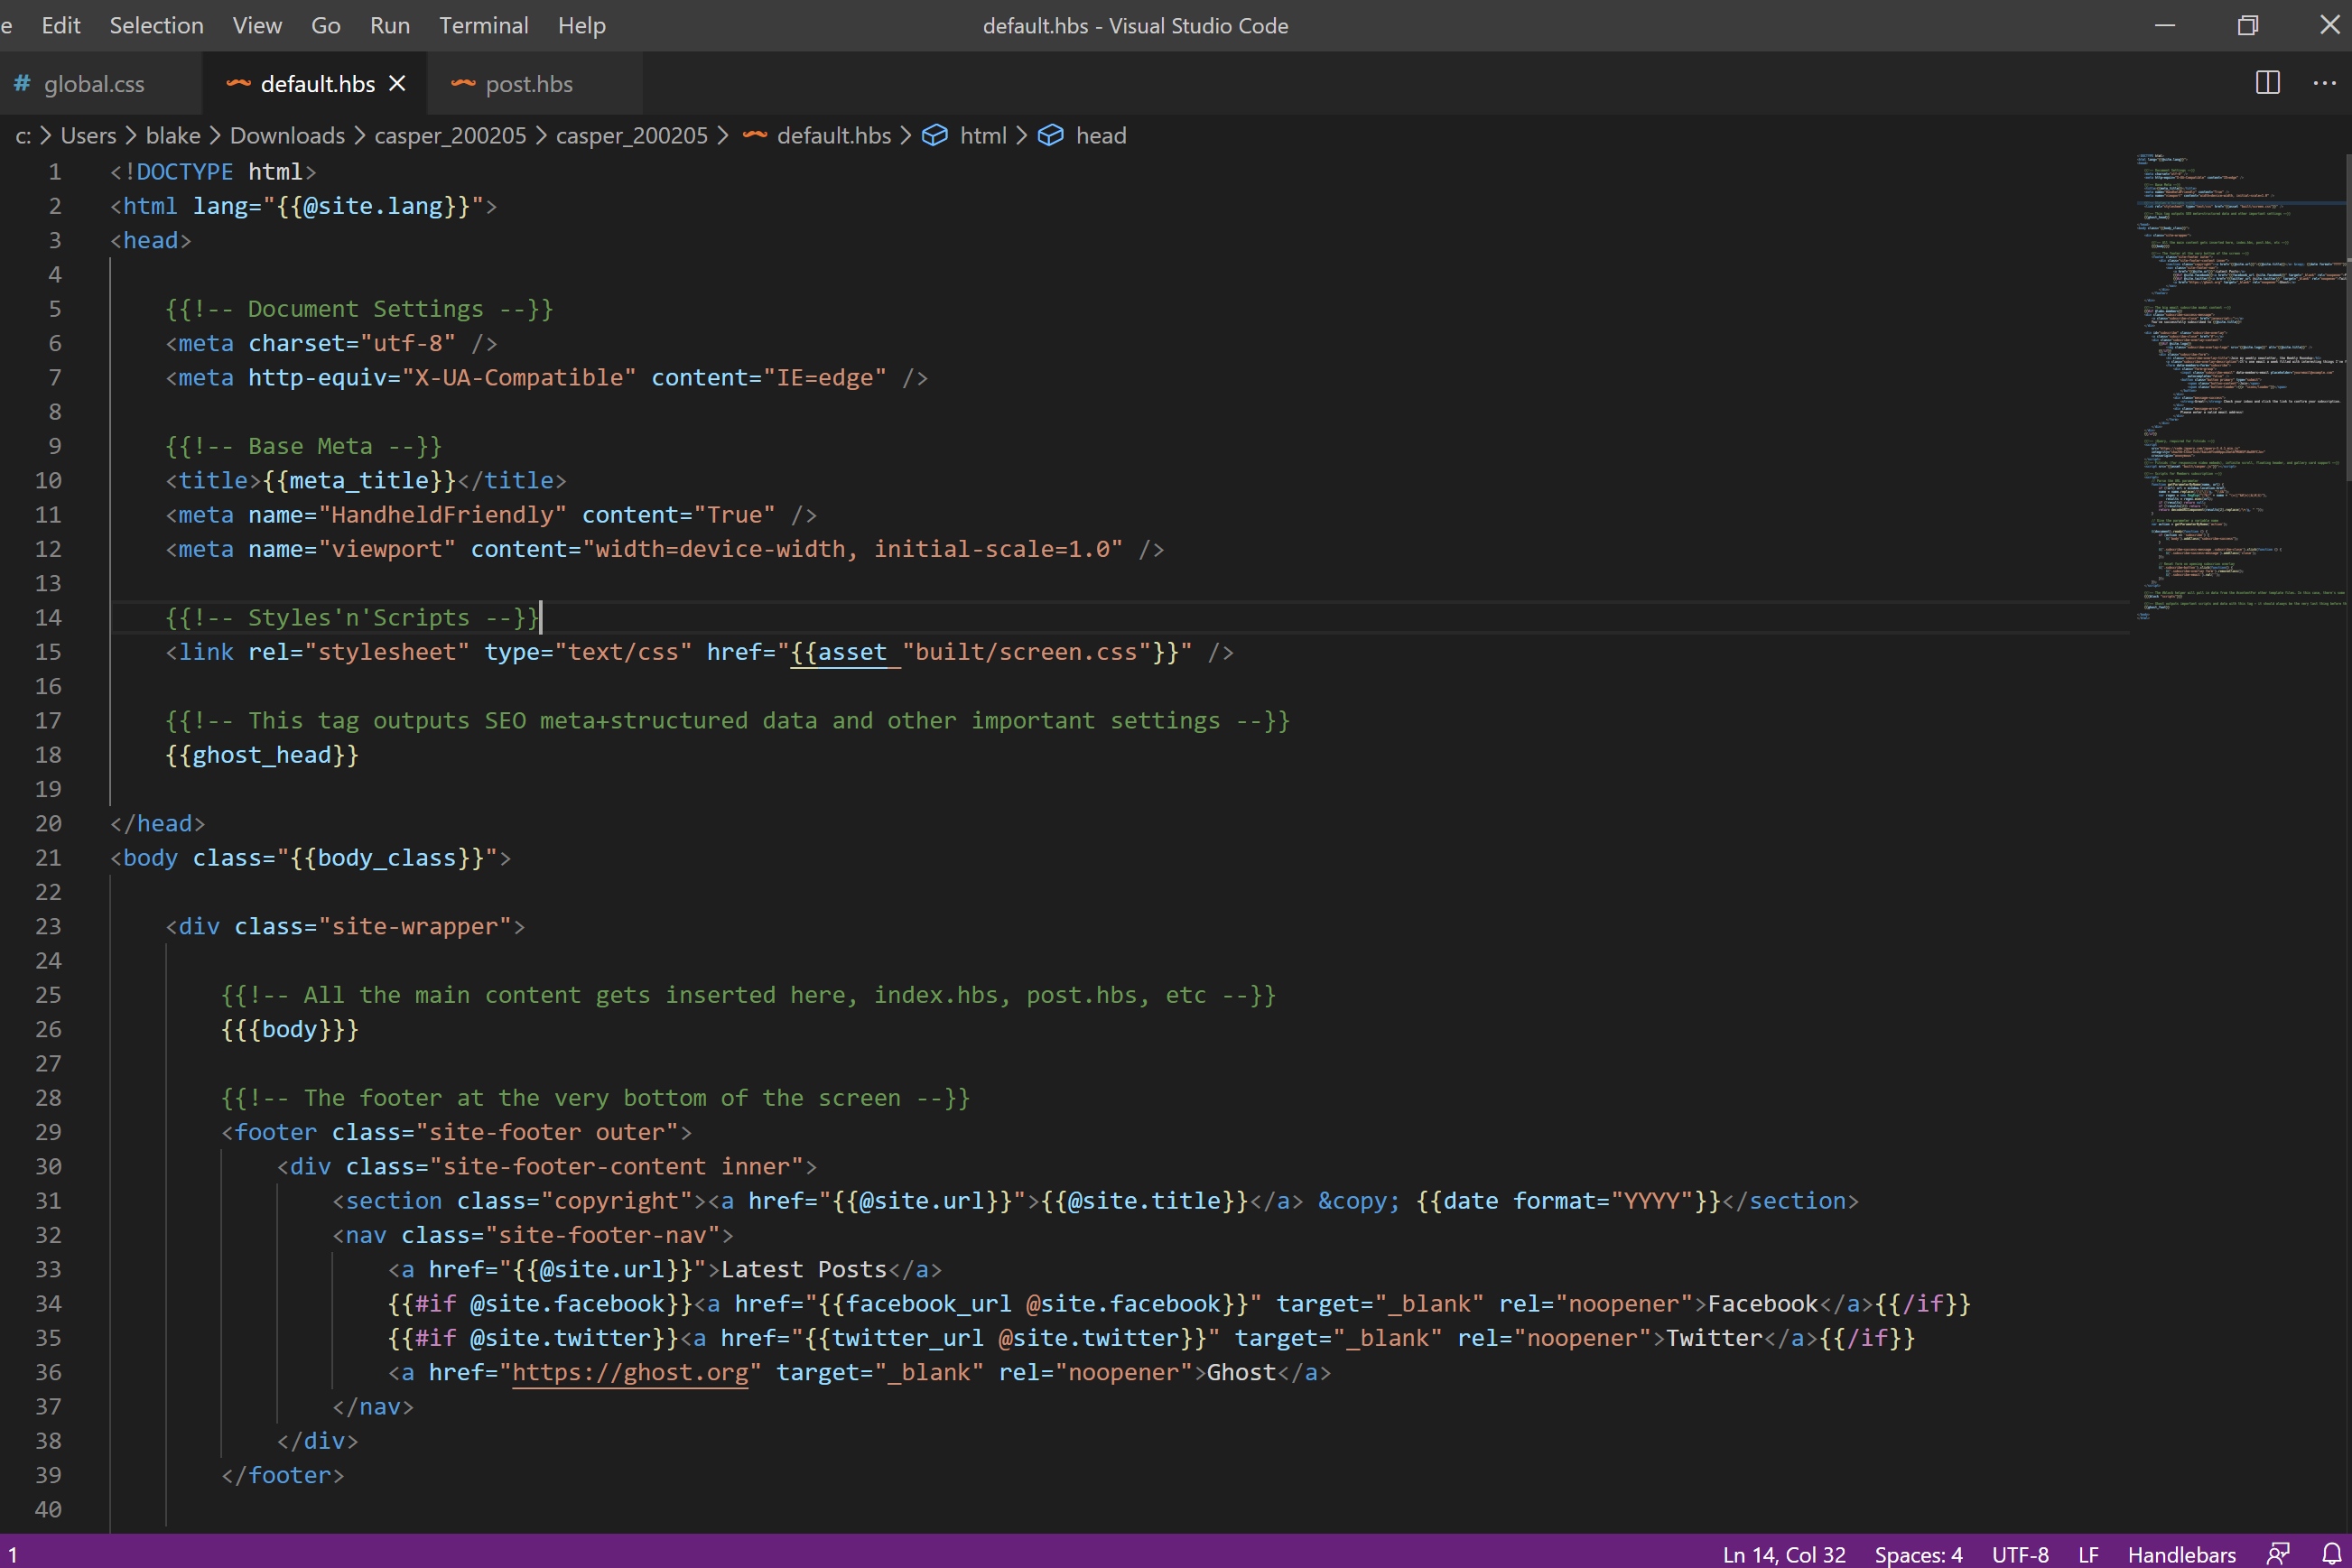
Task: Open the Handlebars language mode selector
Action: pyautogui.click(x=2182, y=1553)
